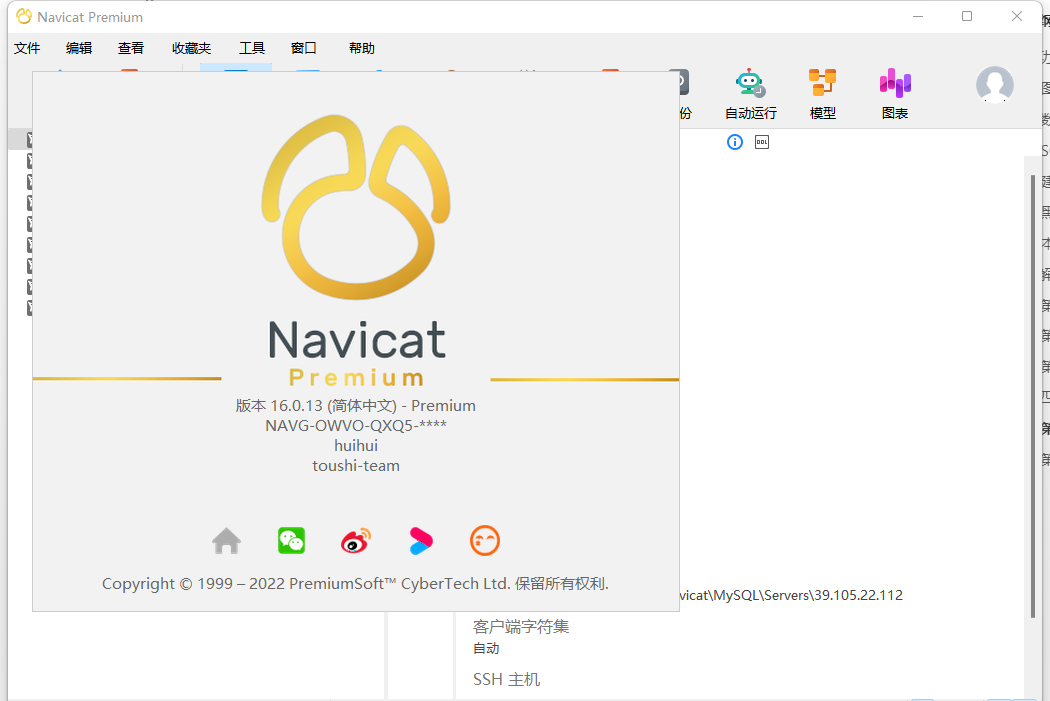Click the pink-blue video icon in About dialog
The image size is (1050, 701).
coord(421,541)
